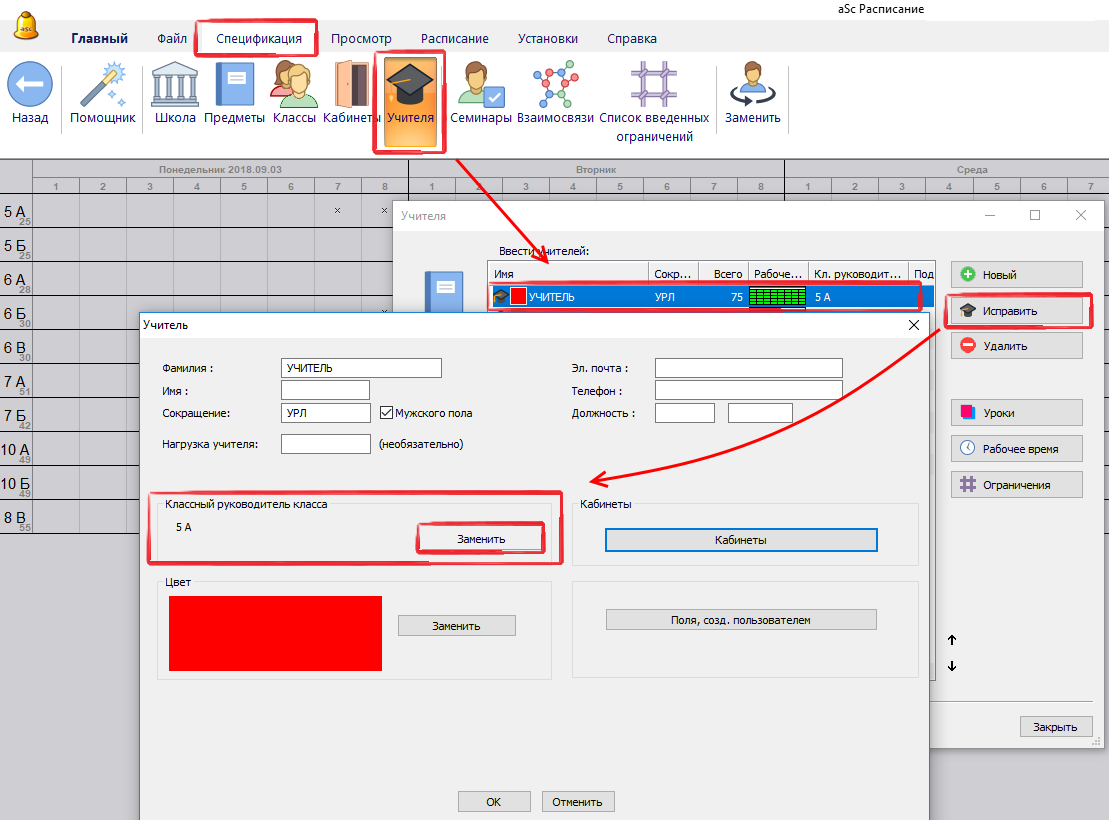Click the Фамилия input field
Viewport: 1109px width, 821px height.
[361, 368]
